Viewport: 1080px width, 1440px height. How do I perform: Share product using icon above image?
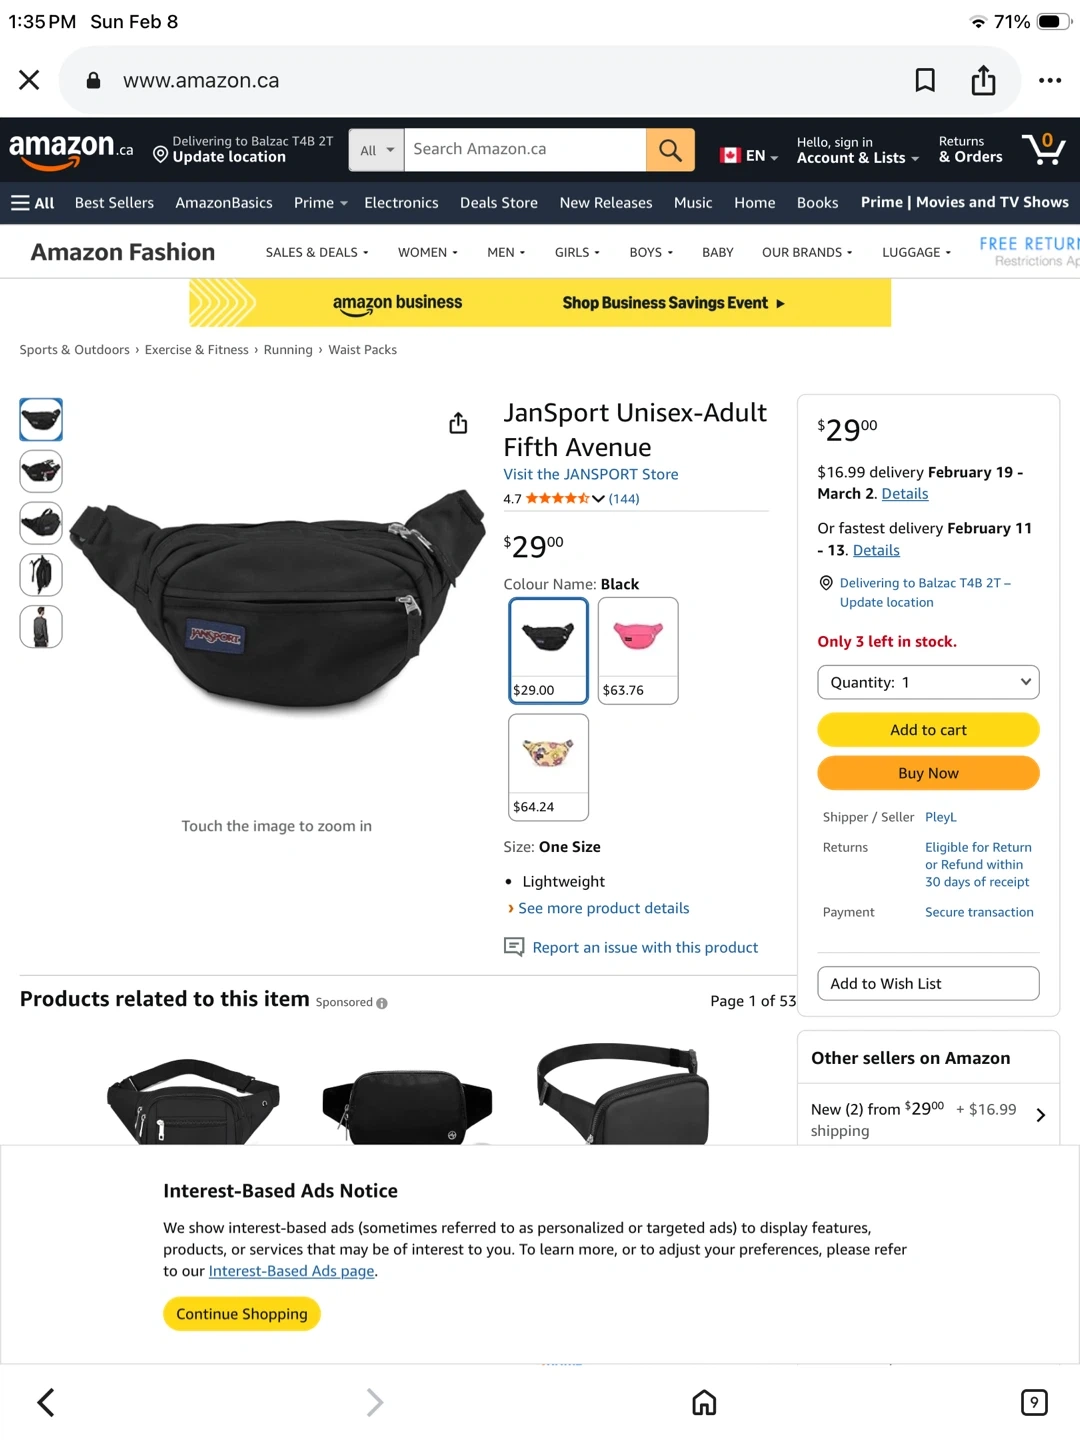pyautogui.click(x=458, y=423)
